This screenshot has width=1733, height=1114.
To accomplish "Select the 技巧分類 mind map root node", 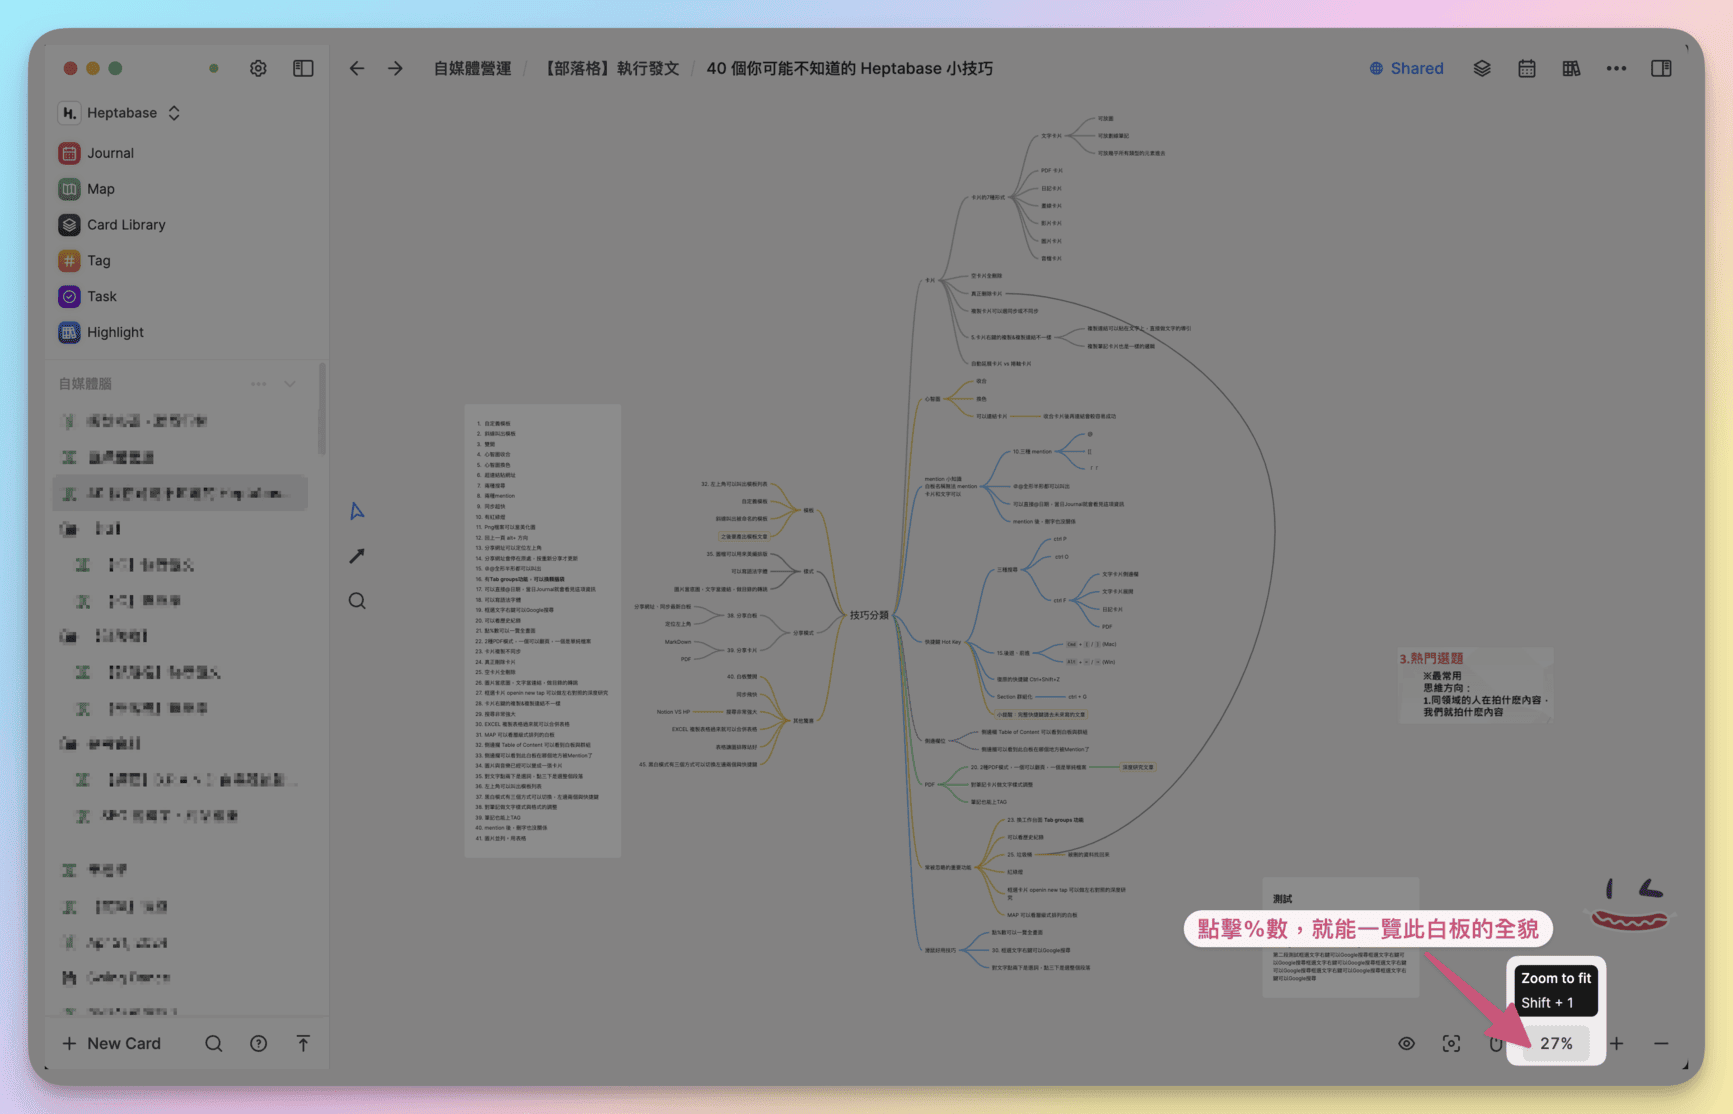I will pos(869,615).
